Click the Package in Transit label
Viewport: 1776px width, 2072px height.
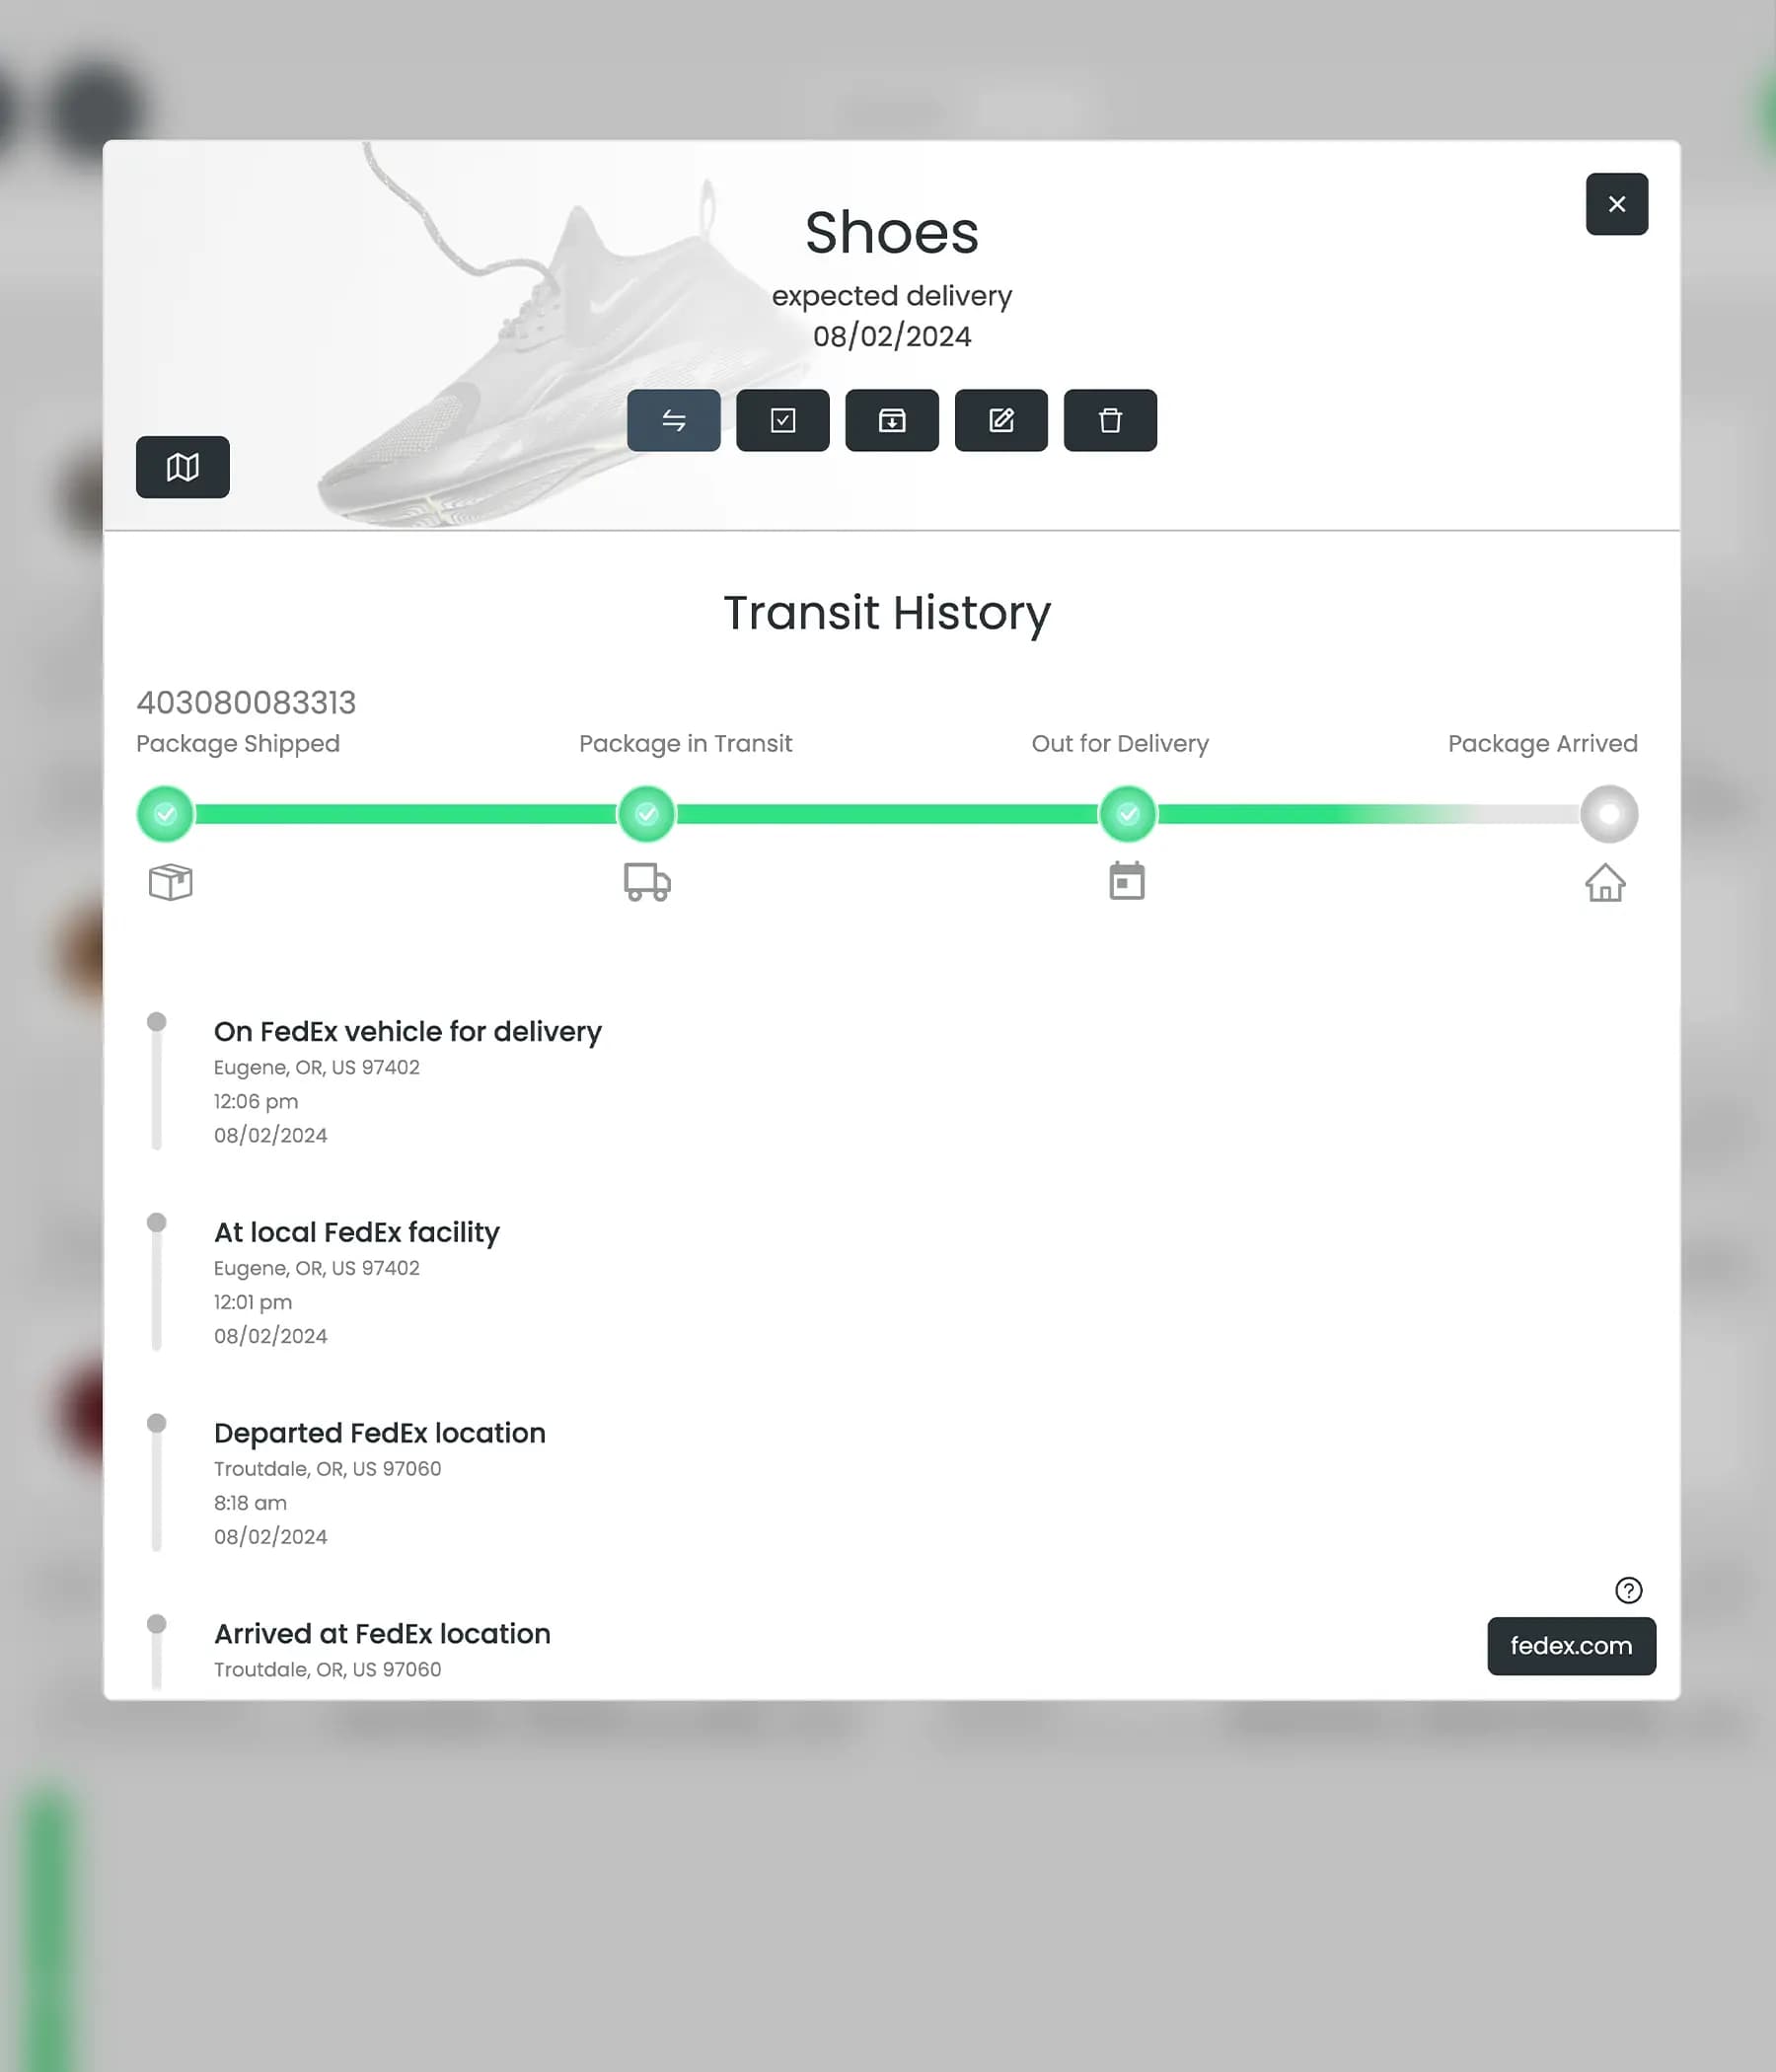[x=685, y=744]
